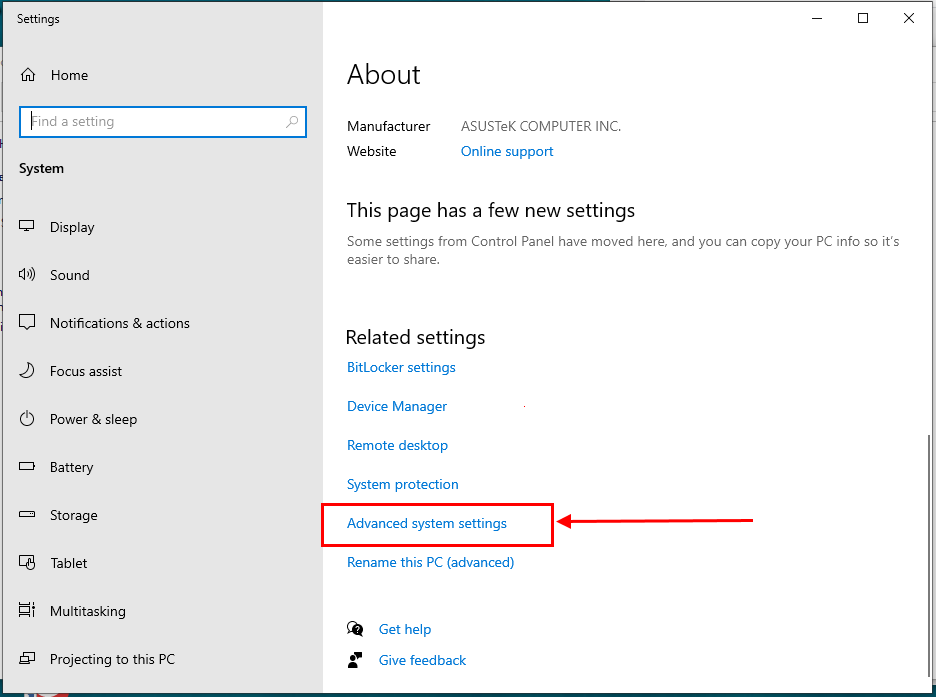Image resolution: width=936 pixels, height=697 pixels.
Task: Open the Online support link
Action: click(507, 152)
